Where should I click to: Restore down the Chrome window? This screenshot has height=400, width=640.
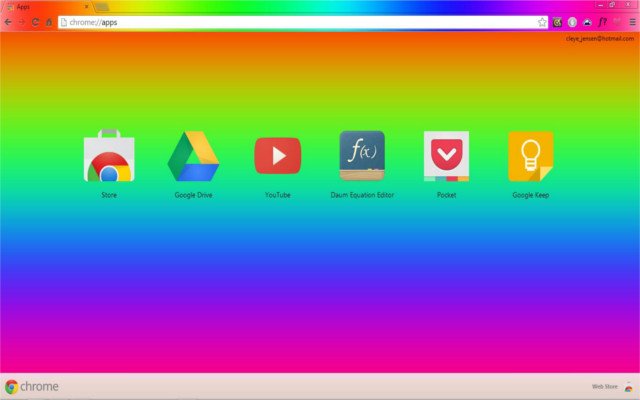click(x=612, y=5)
